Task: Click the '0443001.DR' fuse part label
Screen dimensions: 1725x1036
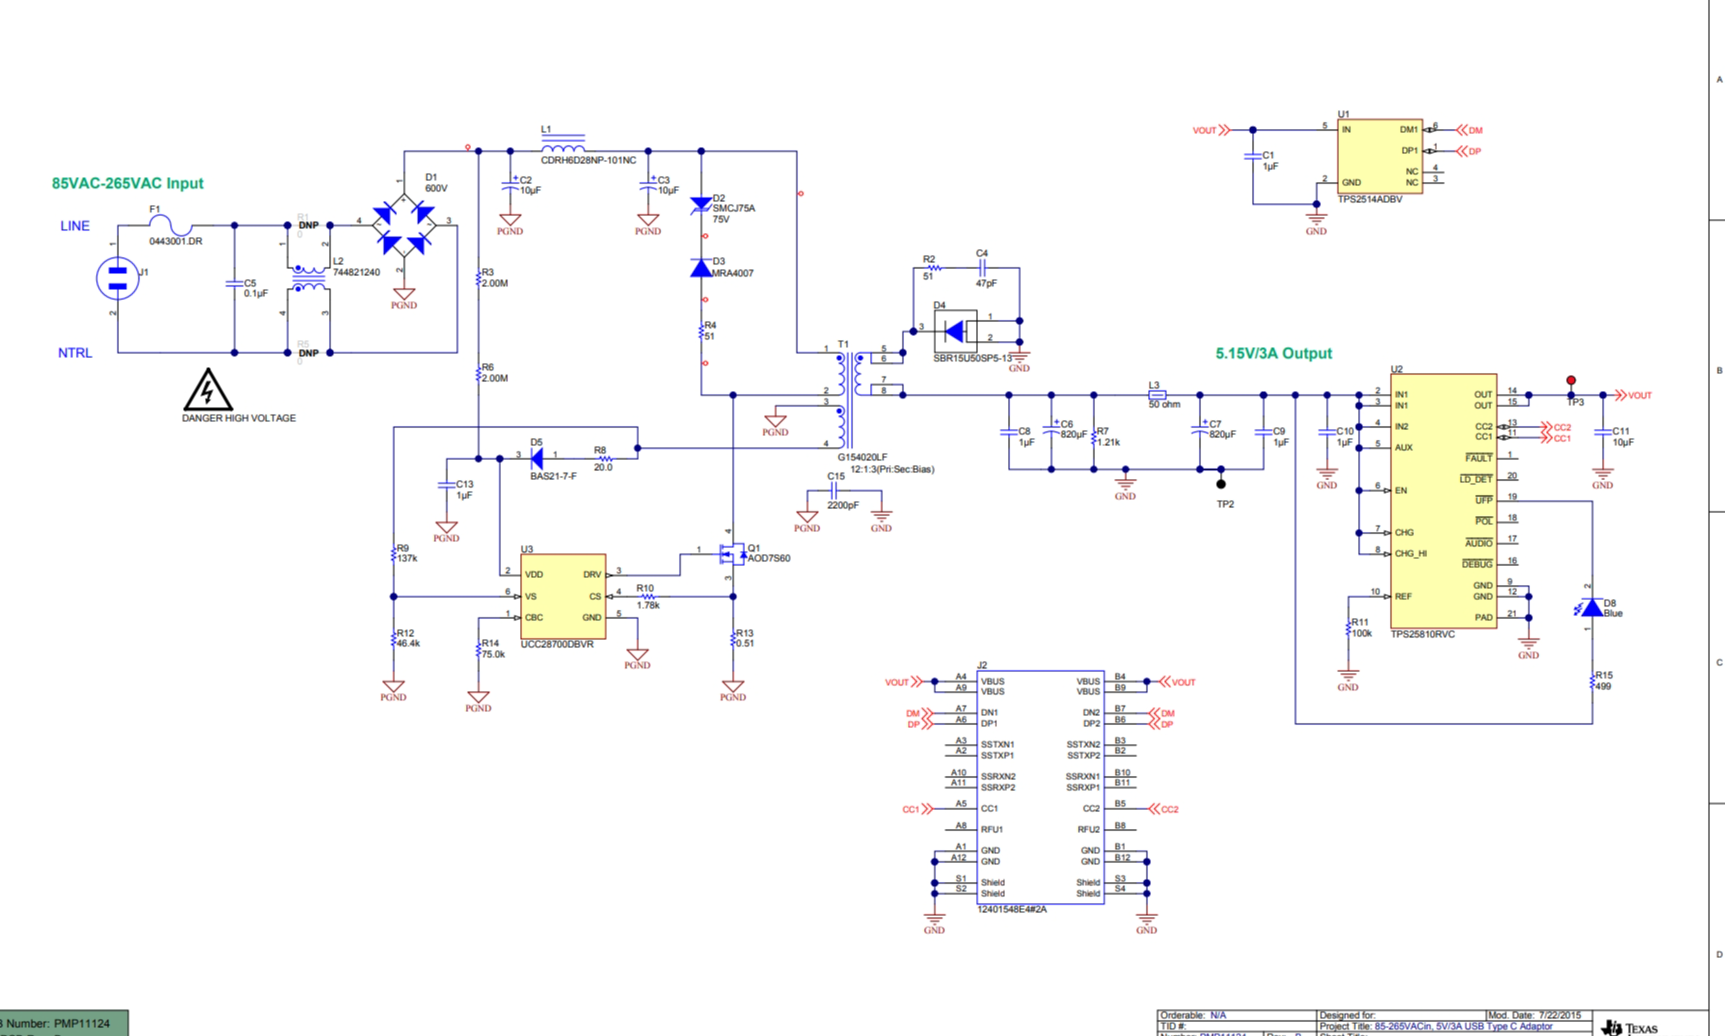Action: (x=176, y=241)
